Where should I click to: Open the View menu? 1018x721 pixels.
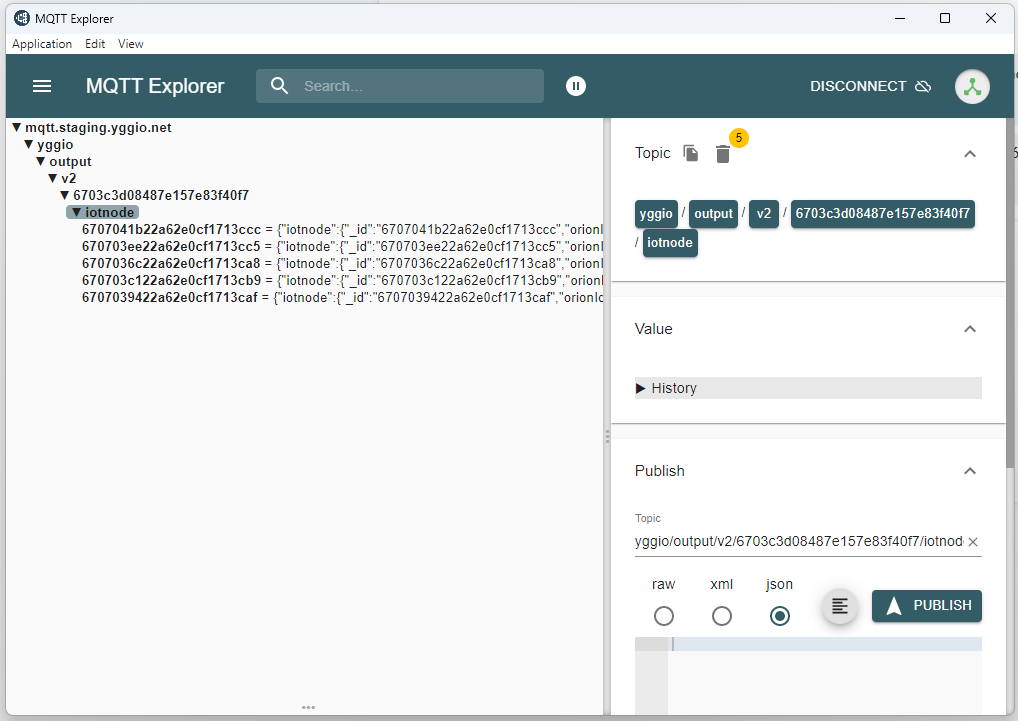tap(130, 43)
